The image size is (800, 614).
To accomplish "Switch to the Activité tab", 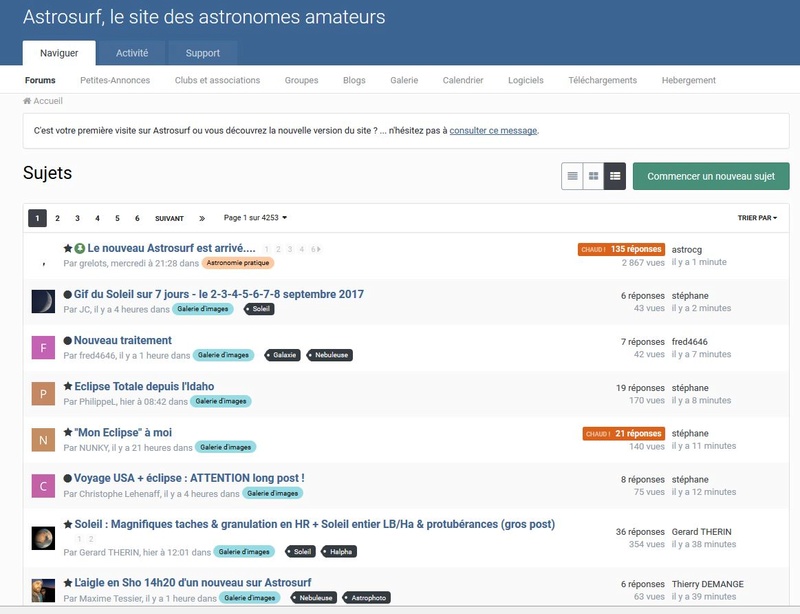I will click(x=132, y=53).
